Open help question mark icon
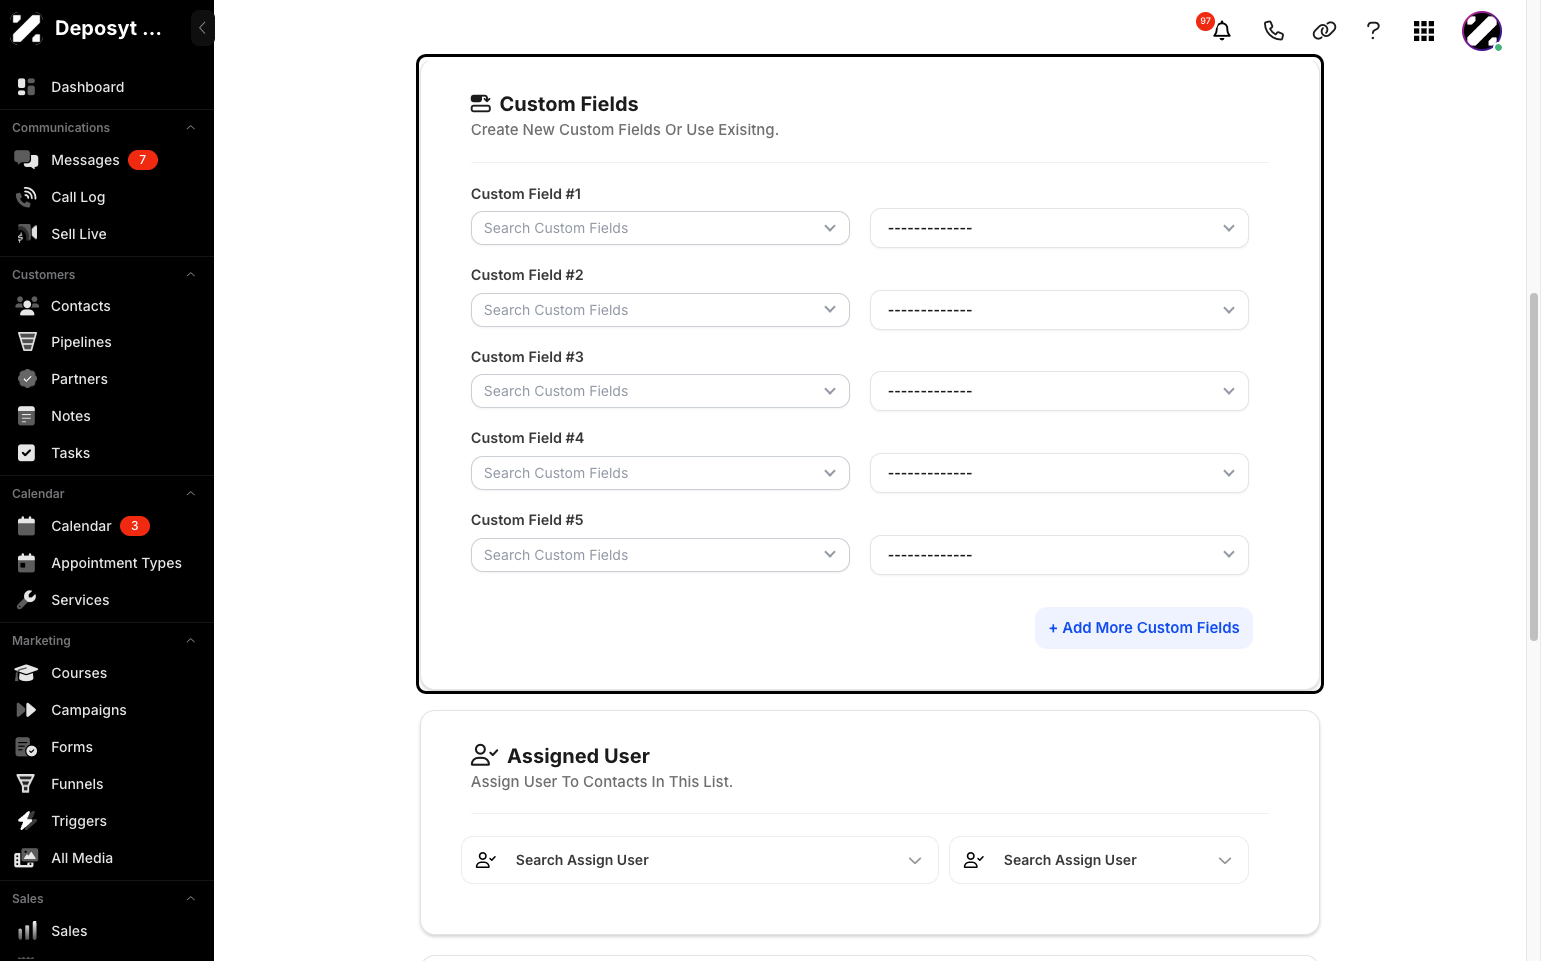This screenshot has width=1541, height=961. tap(1373, 31)
